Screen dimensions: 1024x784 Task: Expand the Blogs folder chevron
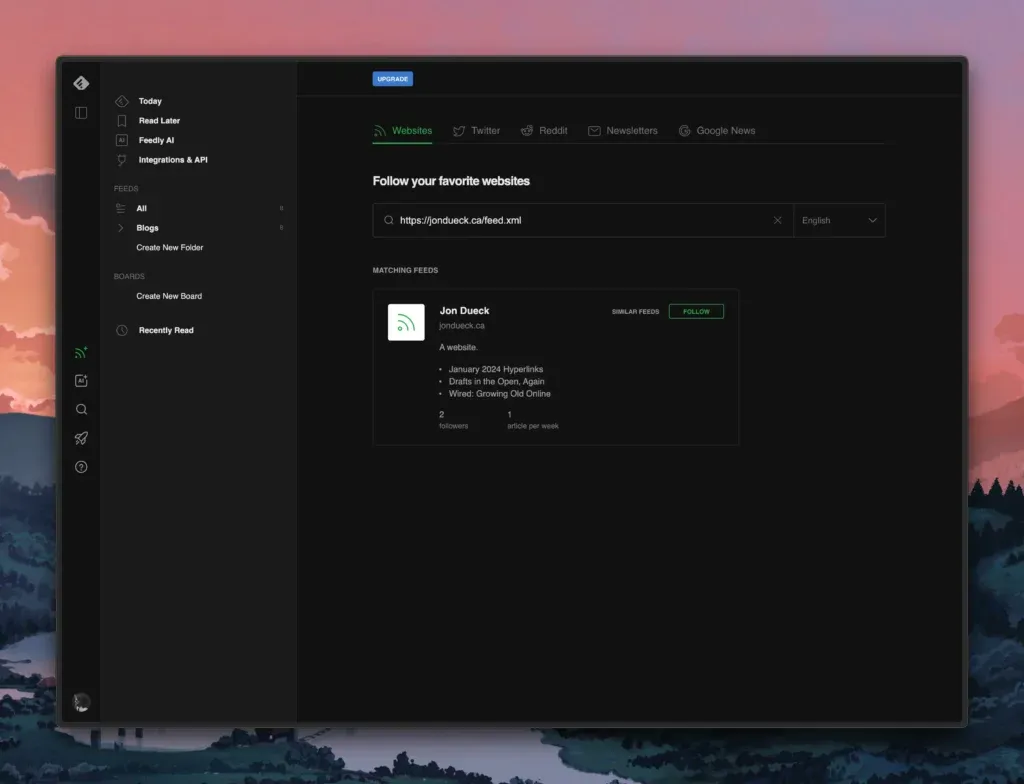tap(120, 228)
